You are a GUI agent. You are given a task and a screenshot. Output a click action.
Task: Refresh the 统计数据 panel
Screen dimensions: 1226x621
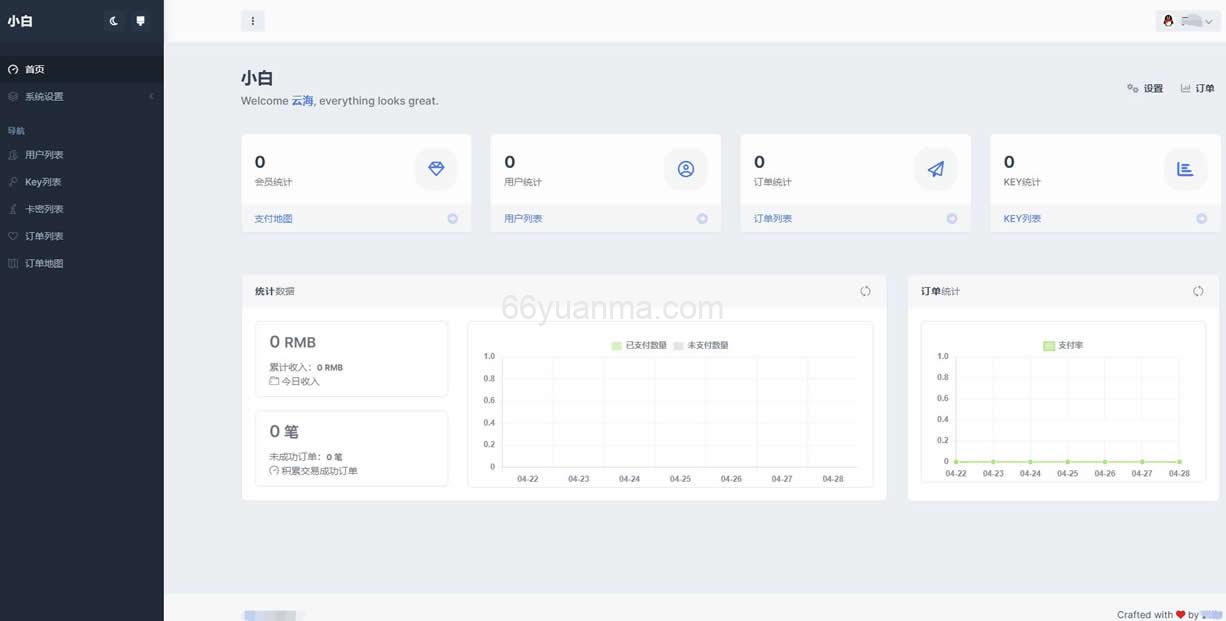point(865,291)
